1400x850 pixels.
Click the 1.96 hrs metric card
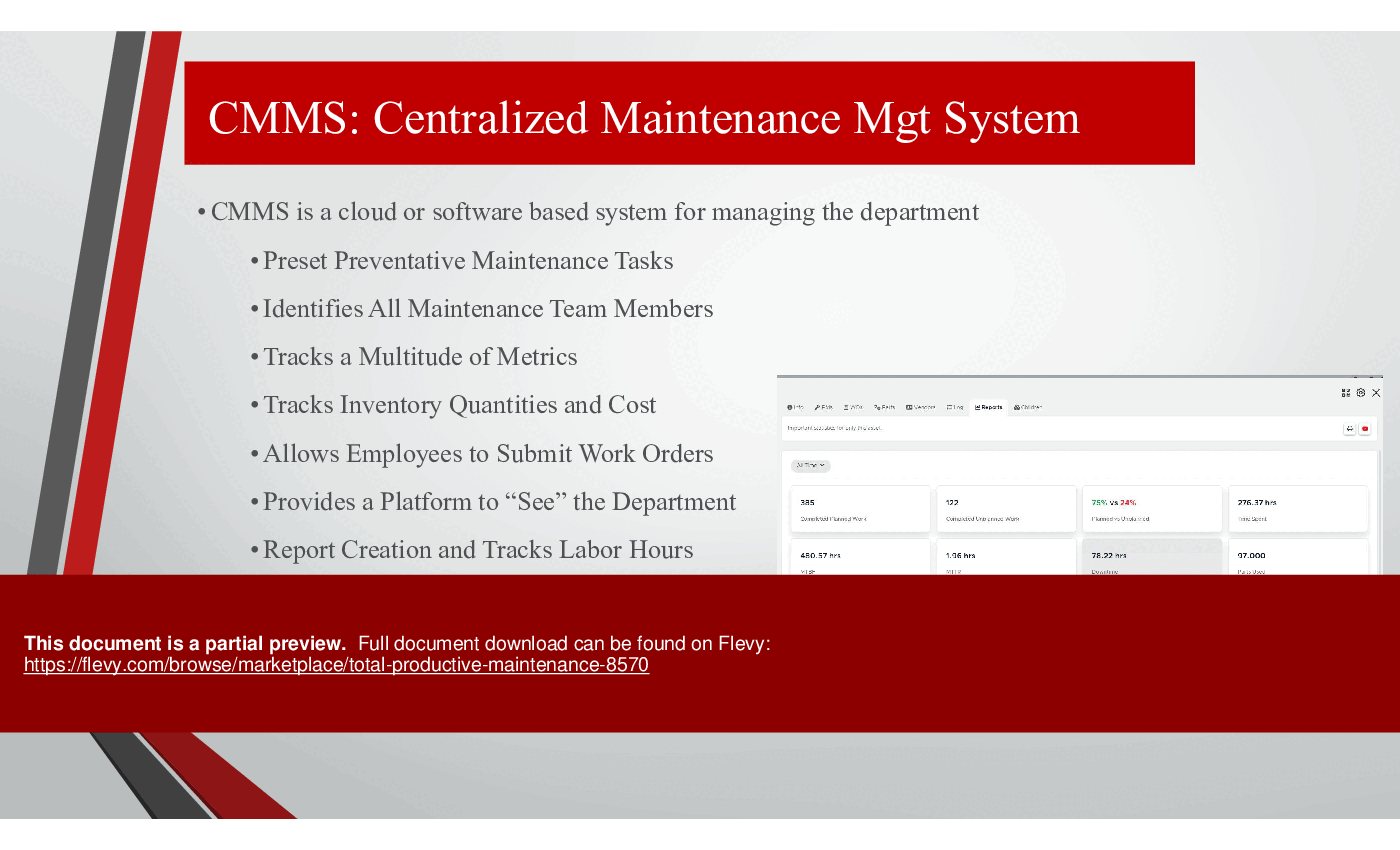pyautogui.click(x=1006, y=557)
